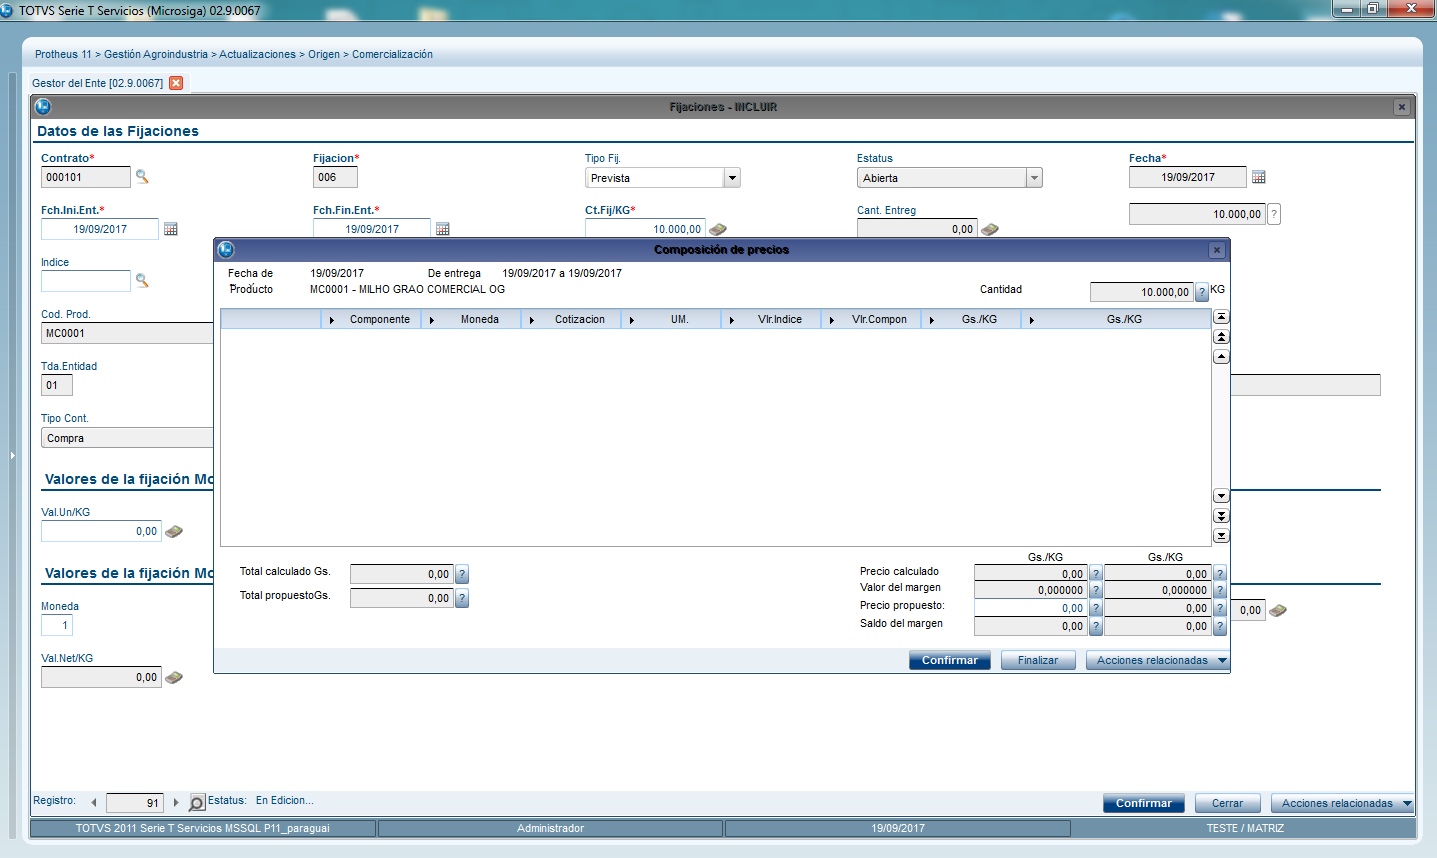
Task: Click Cerrar button
Action: (x=1227, y=803)
